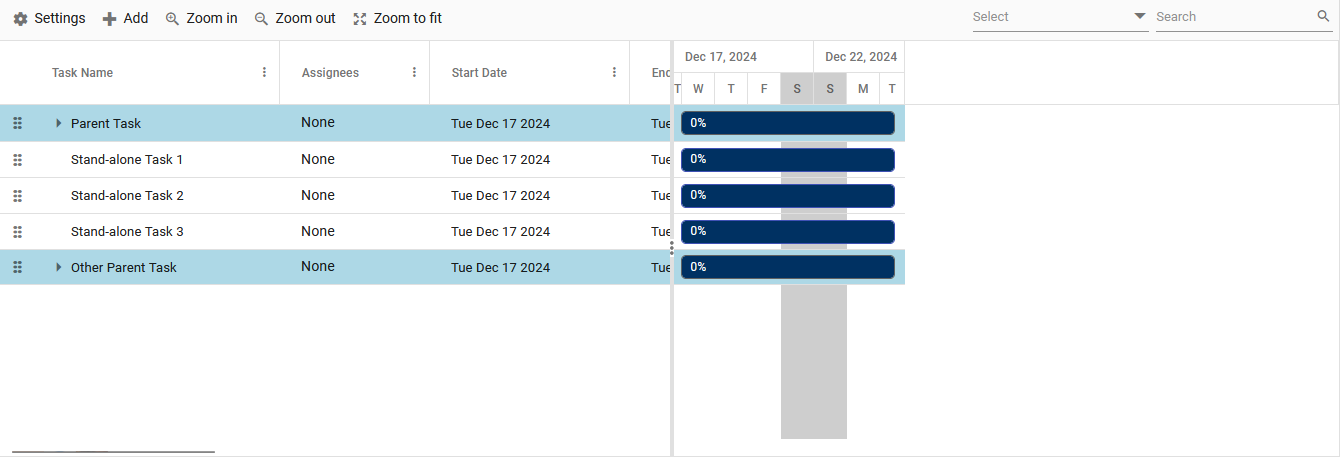
Task: Click the Stand-alone Task 1 name
Action: [x=127, y=159]
